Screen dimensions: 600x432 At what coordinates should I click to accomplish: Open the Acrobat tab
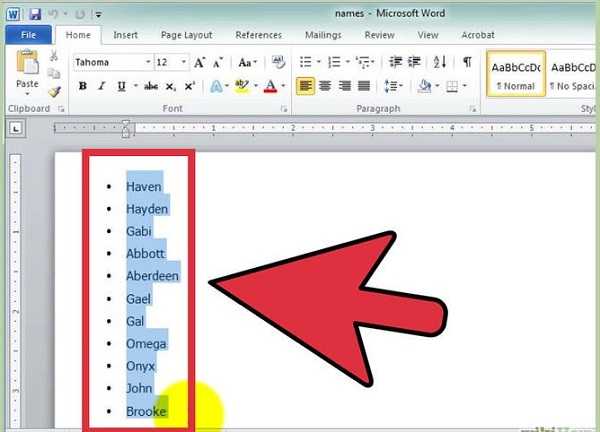(x=478, y=35)
